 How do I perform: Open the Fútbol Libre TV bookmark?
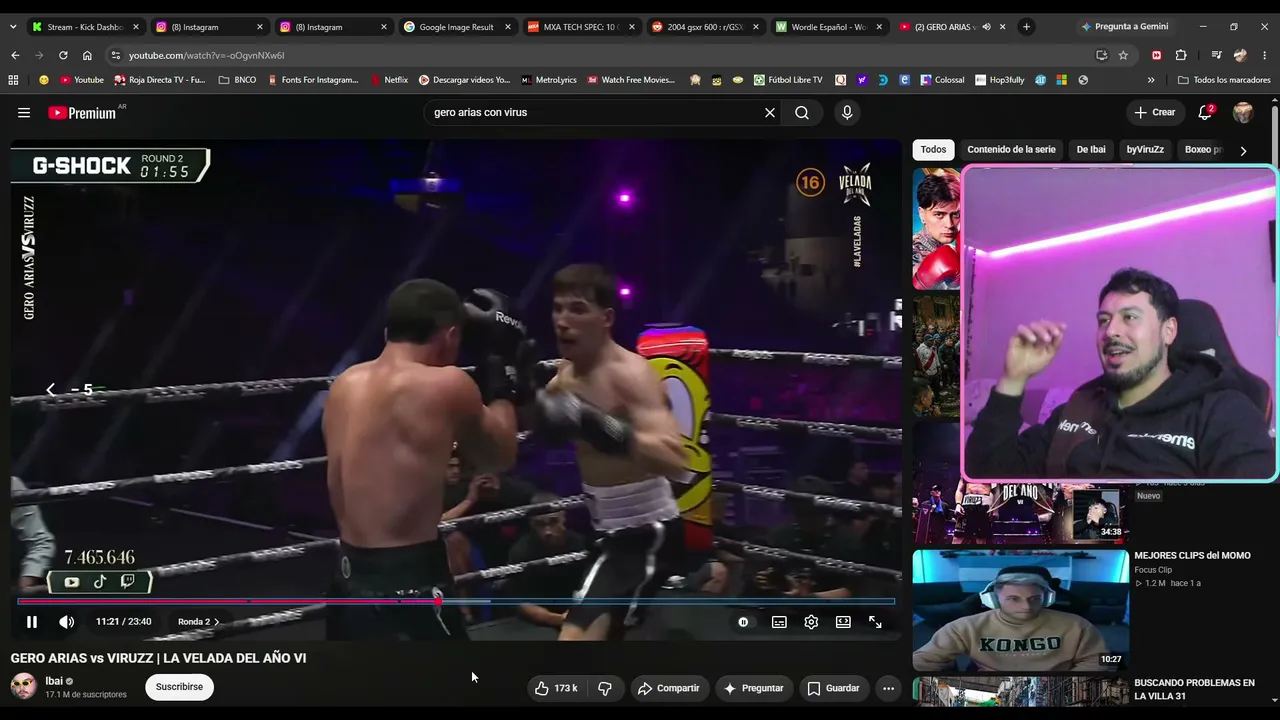788,80
